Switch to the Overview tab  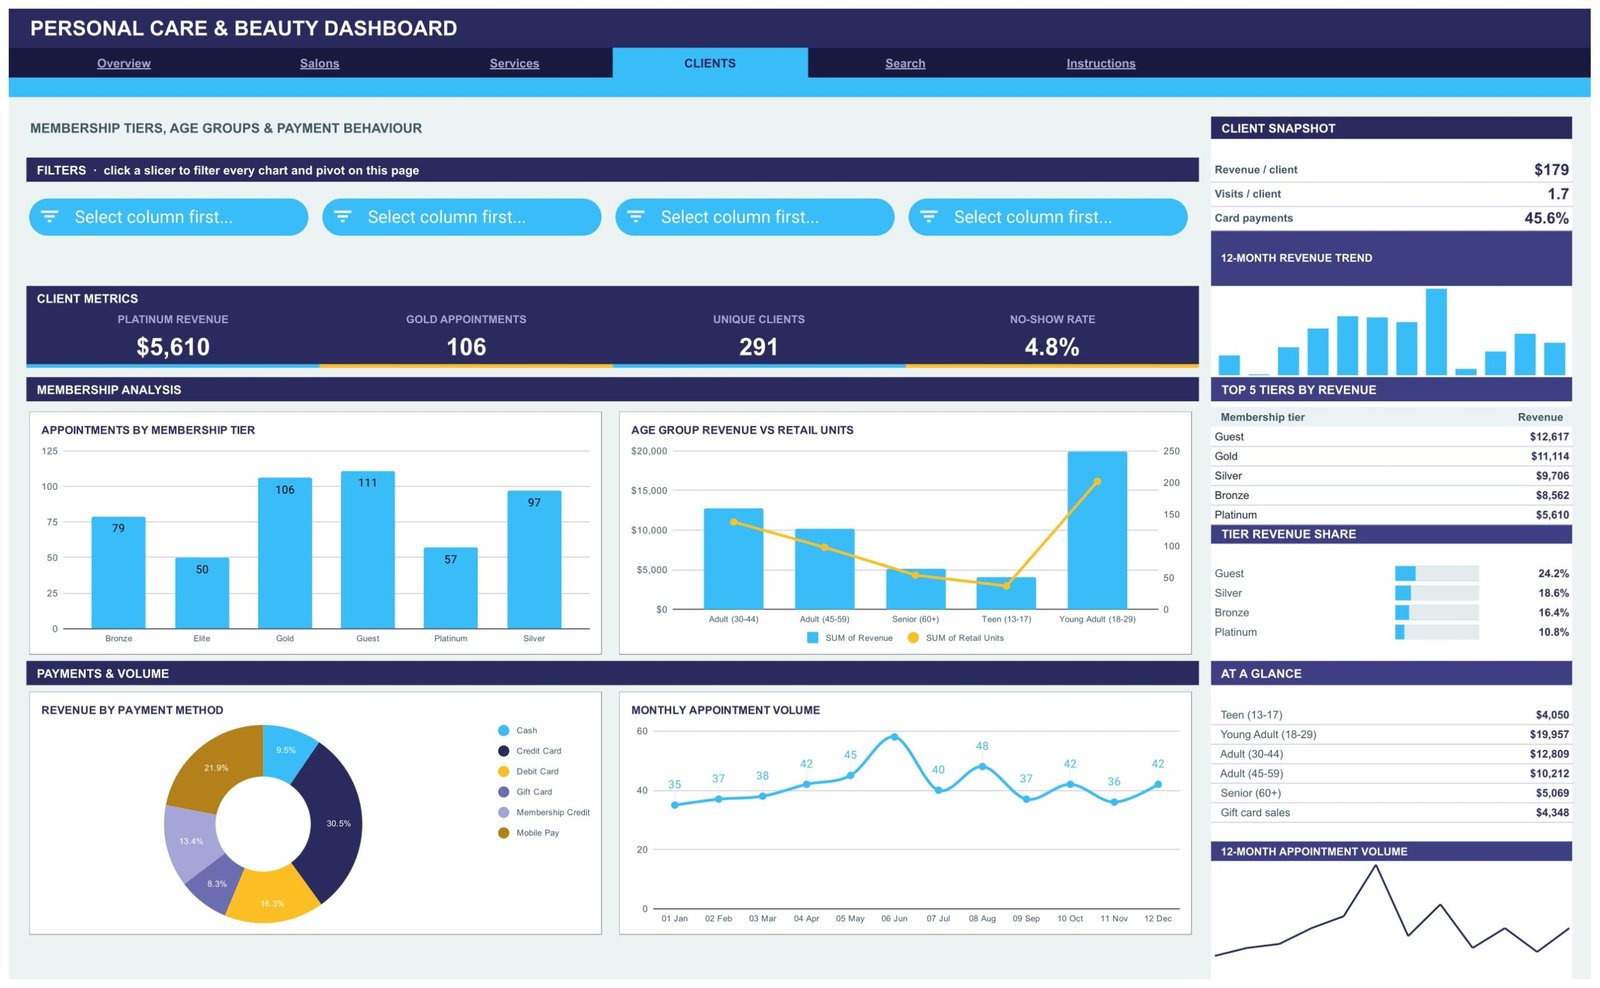124,63
